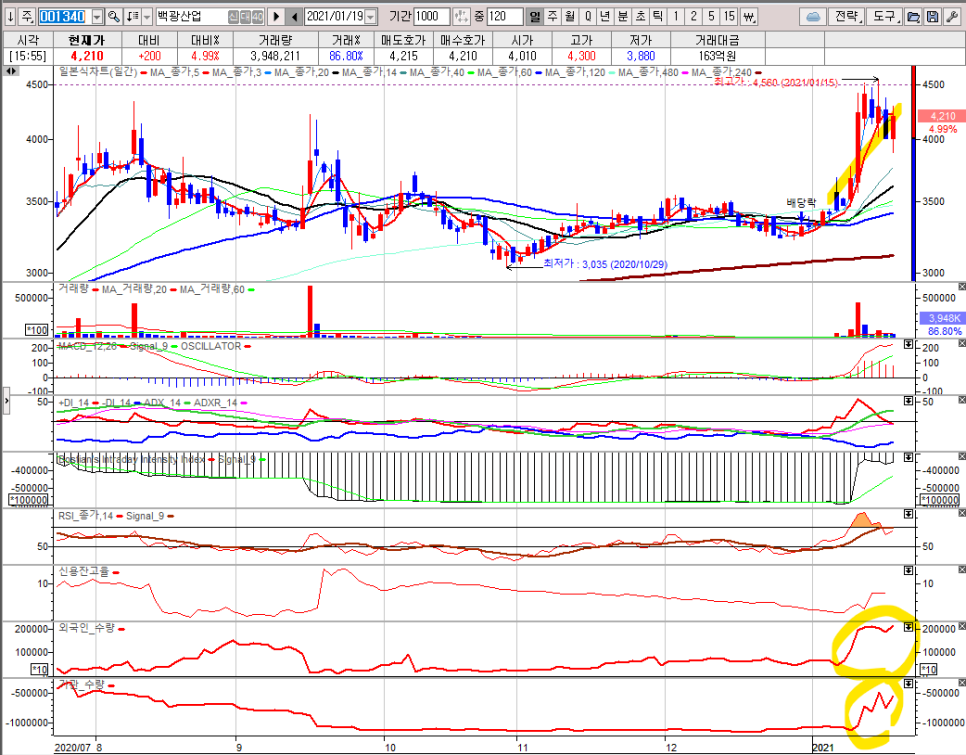Choose interval 1 button
Viewport: 966px width, 755px height.
[x=676, y=16]
